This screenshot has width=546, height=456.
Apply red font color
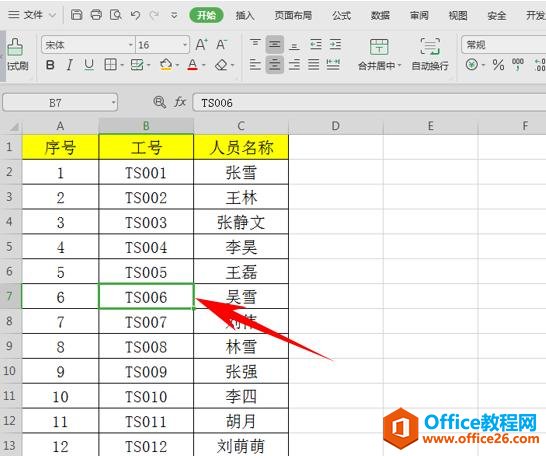[x=192, y=65]
